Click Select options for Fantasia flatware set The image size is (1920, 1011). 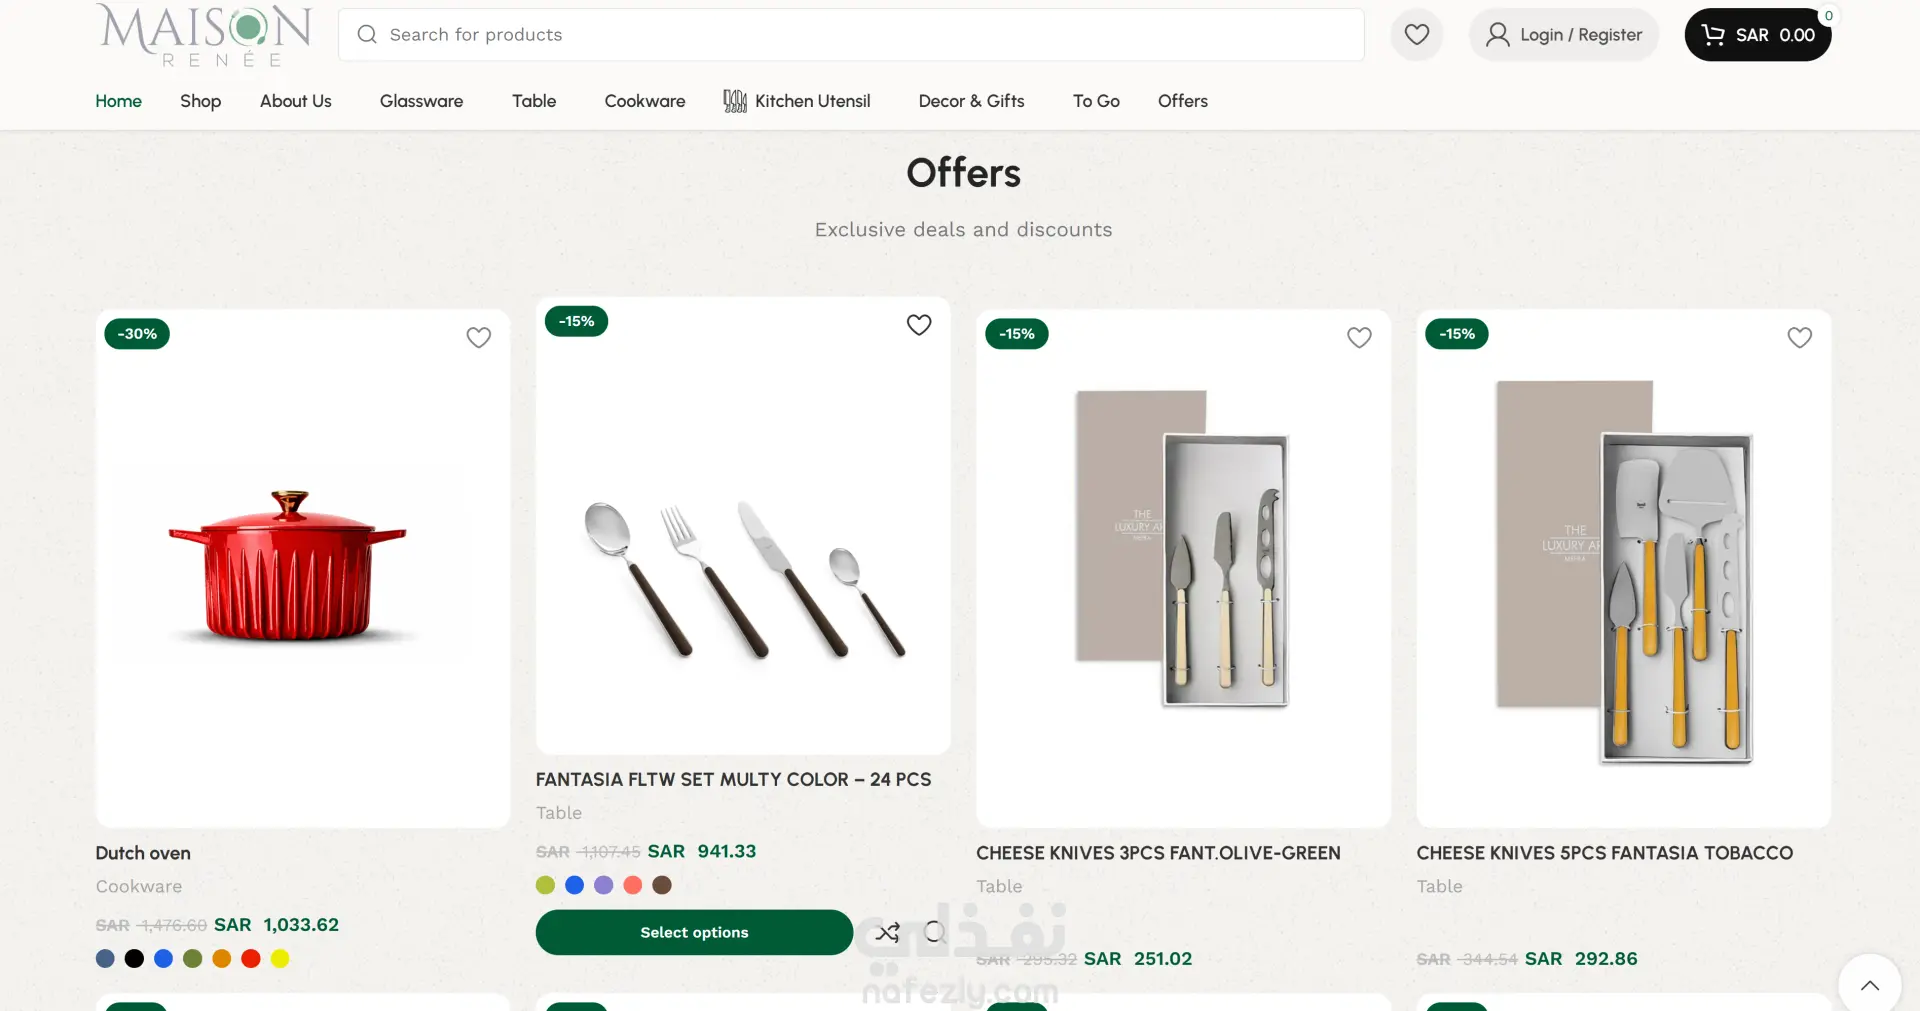[694, 932]
